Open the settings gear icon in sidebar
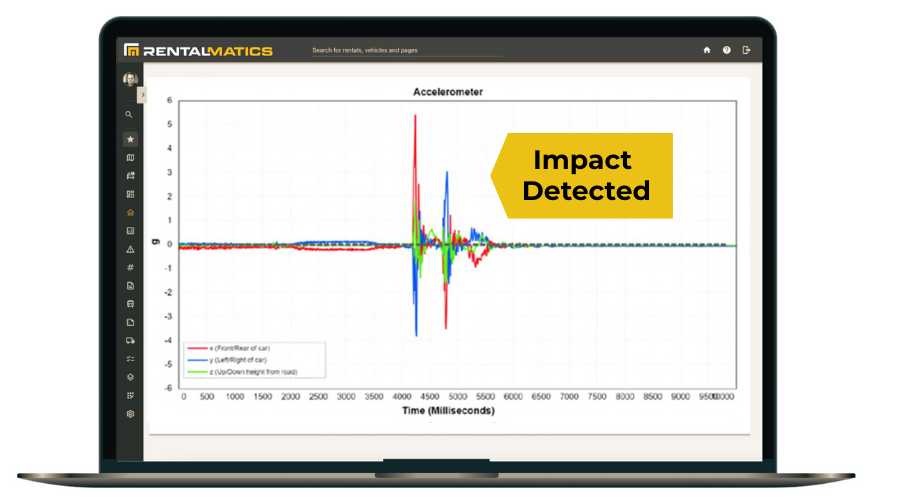 pyautogui.click(x=130, y=414)
